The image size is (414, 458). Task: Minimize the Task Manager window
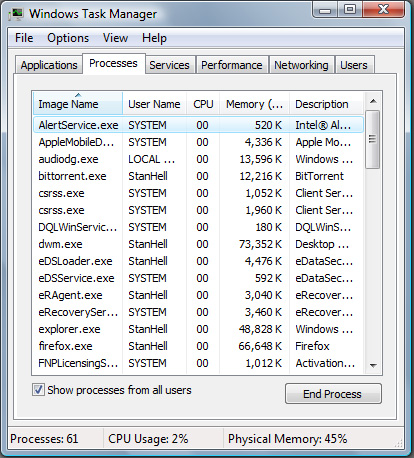325,10
